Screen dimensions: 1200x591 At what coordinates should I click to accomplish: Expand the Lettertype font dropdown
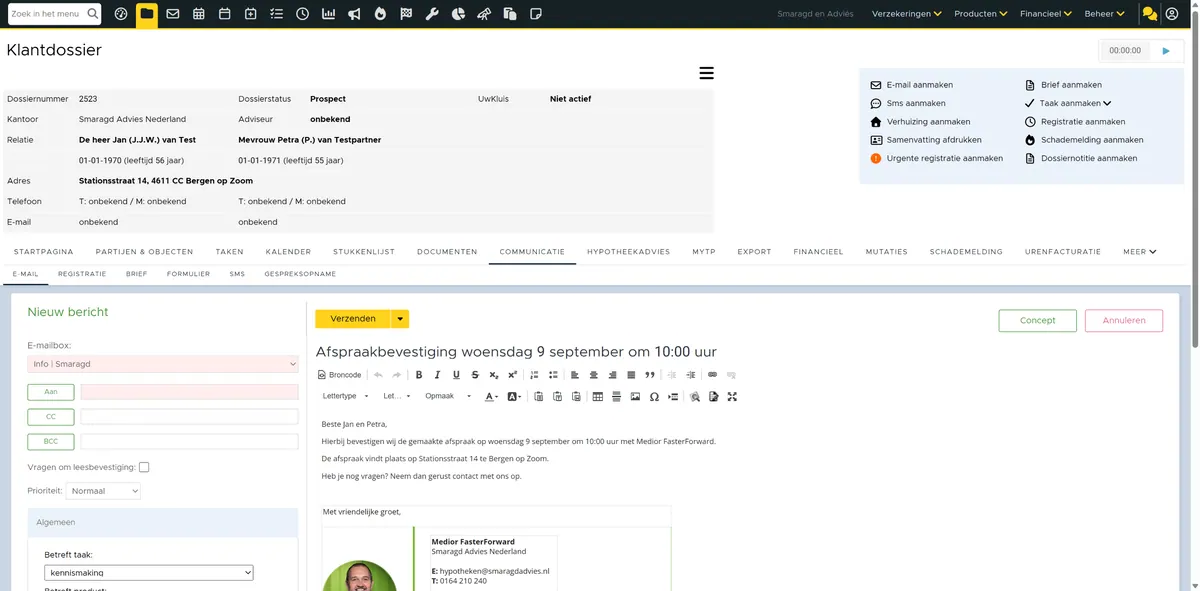click(x=345, y=397)
